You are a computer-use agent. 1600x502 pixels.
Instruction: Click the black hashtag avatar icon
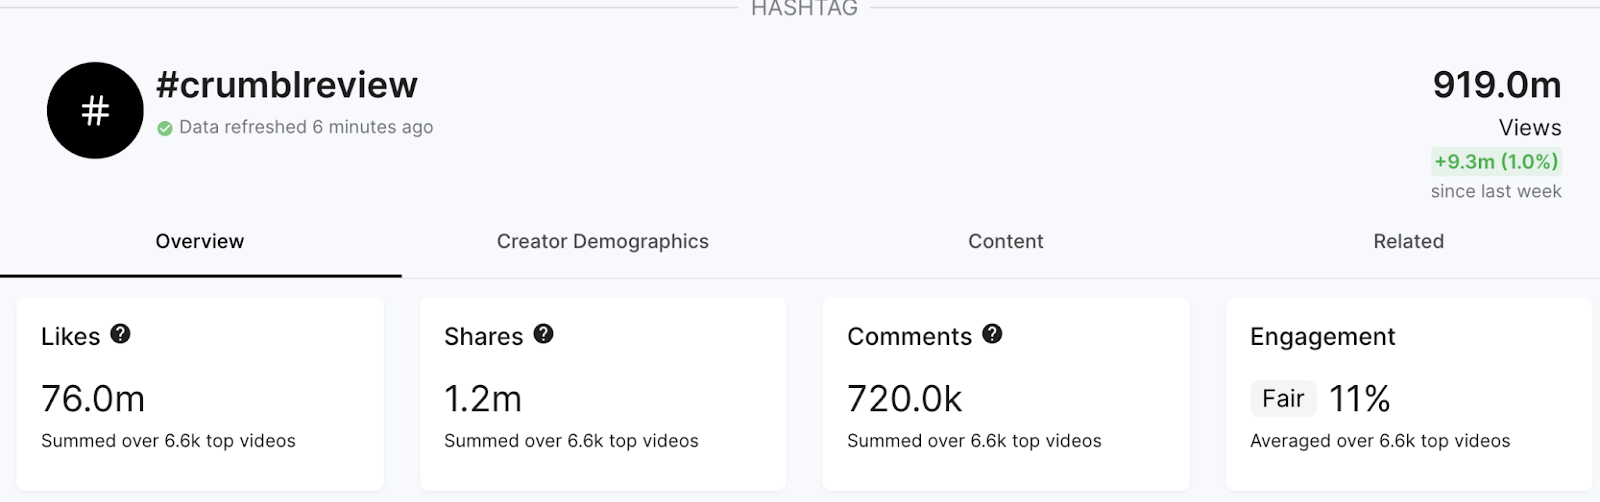95,110
